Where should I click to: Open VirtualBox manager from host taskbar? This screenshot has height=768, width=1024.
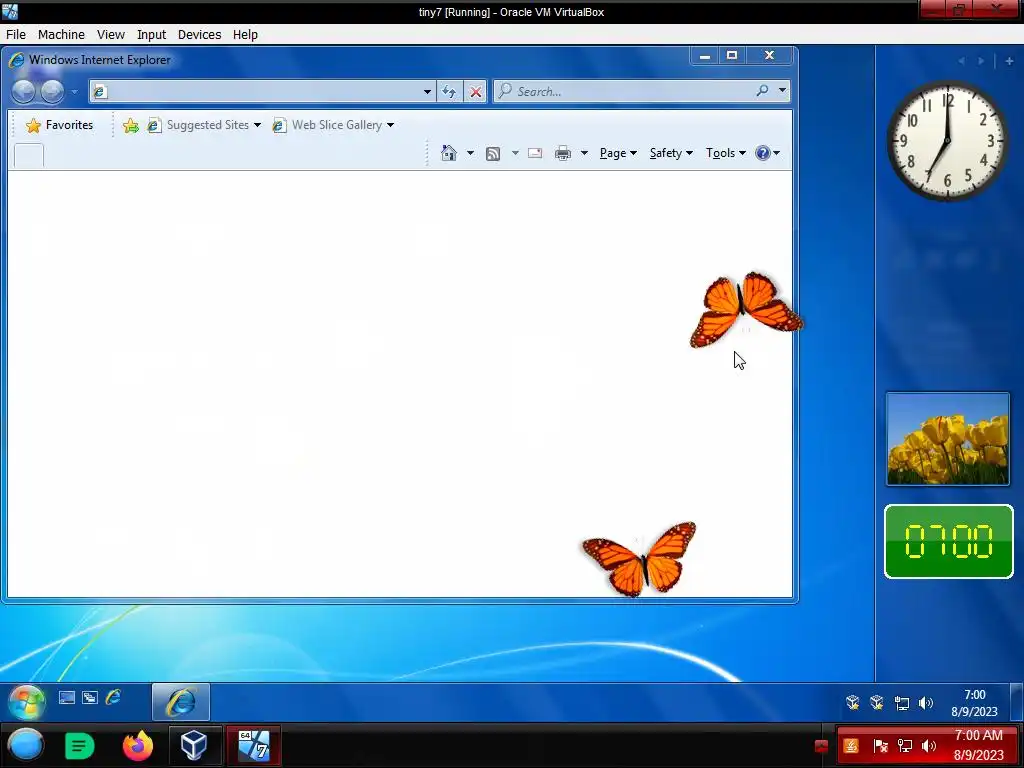[194, 745]
